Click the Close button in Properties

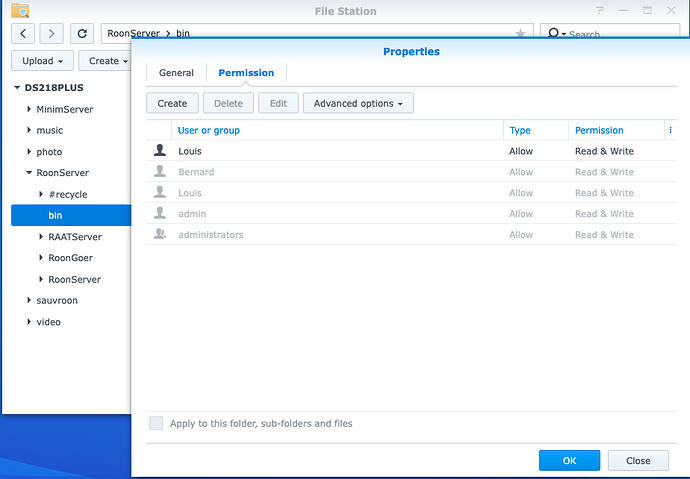[638, 461]
